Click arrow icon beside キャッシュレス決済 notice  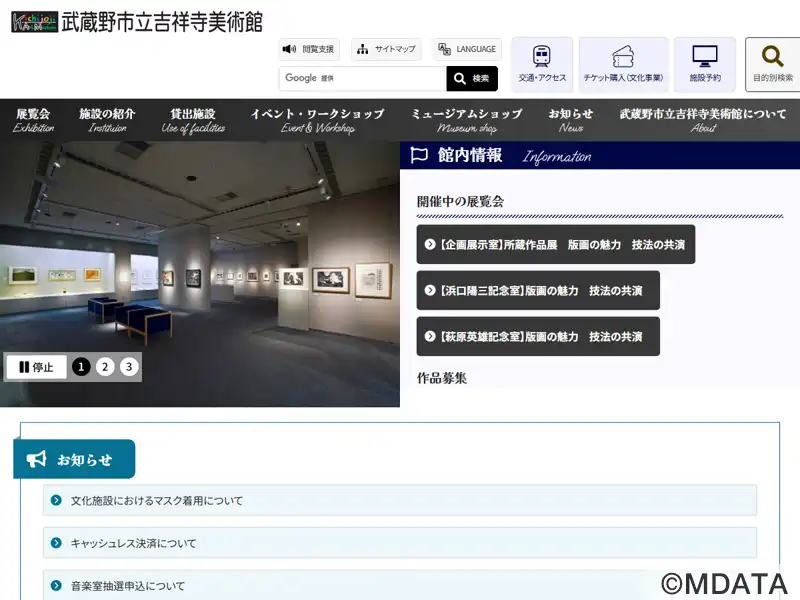pyautogui.click(x=56, y=543)
